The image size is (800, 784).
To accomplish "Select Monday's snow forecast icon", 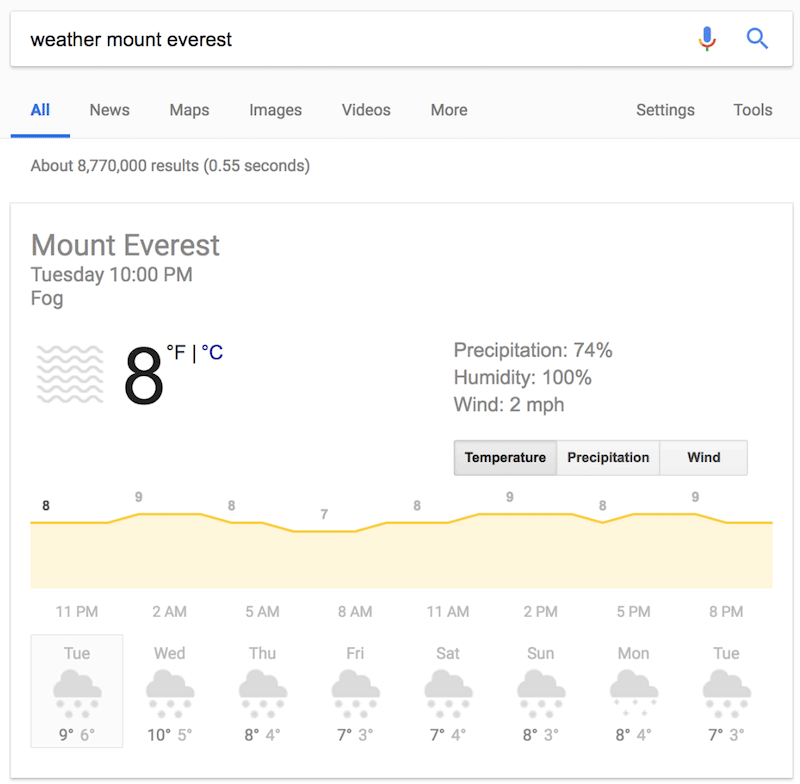I will 633,695.
